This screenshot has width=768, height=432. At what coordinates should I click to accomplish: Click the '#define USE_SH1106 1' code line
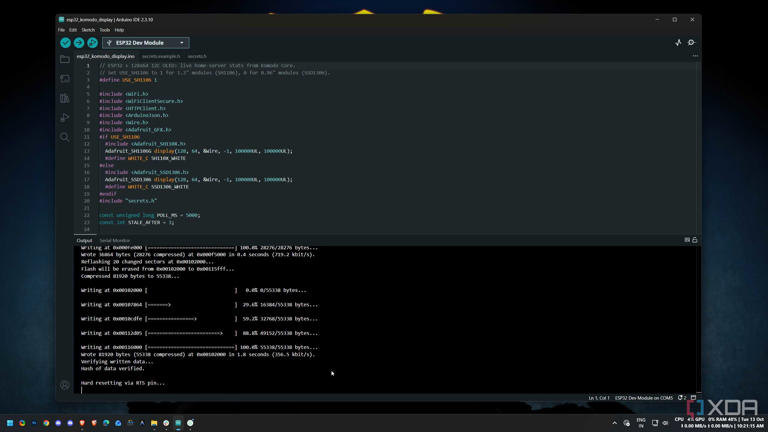pos(128,80)
